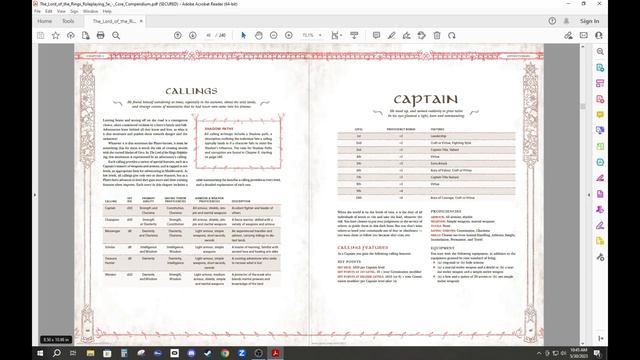Click the Sign In button
Screen dimensions: 640x360
[589, 21]
